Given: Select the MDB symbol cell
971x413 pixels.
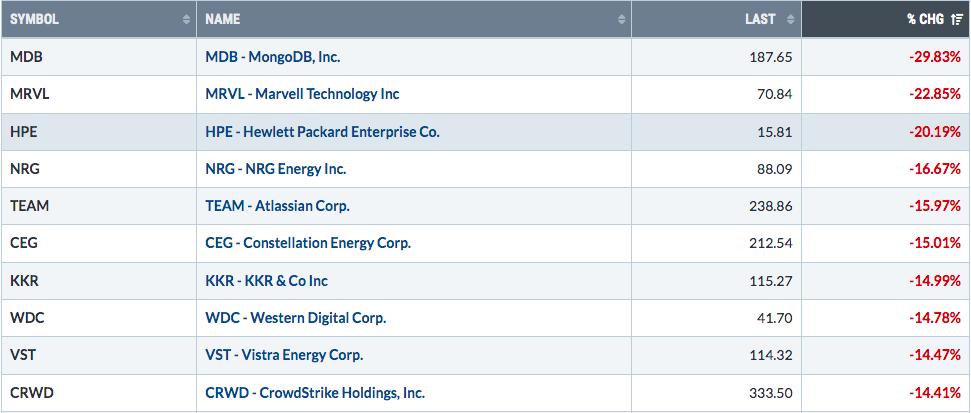Looking at the screenshot, I should [x=98, y=57].
